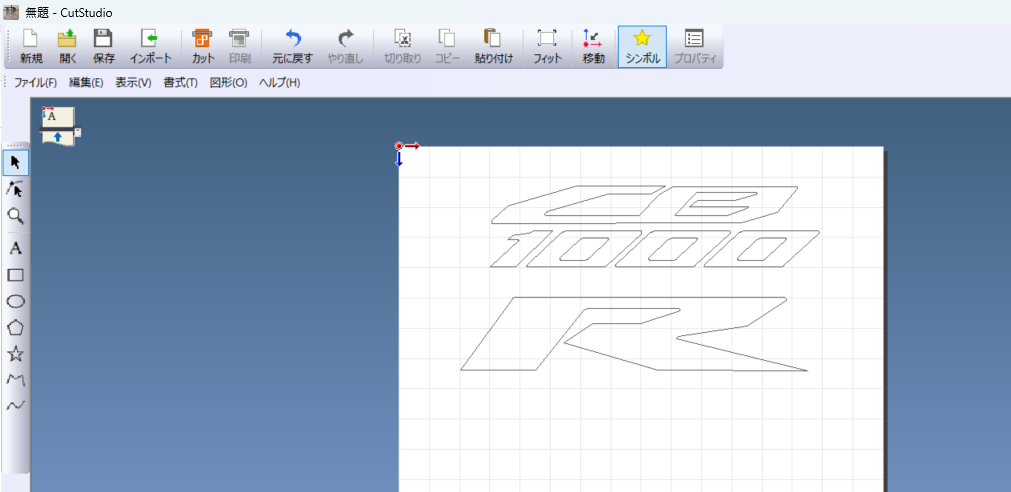
Task: Click the 印刷 (Print) toolbar icon
Action: coord(239,46)
